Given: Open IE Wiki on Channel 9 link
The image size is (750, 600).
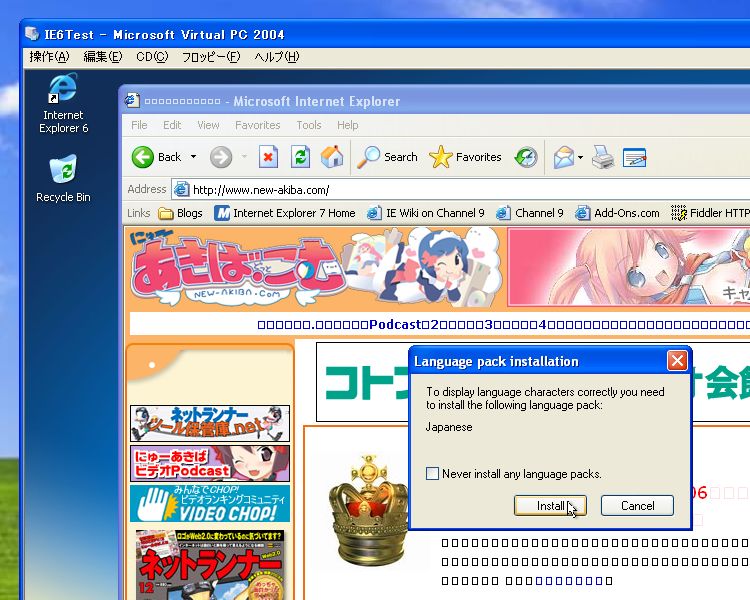Looking at the screenshot, I should tap(426, 213).
